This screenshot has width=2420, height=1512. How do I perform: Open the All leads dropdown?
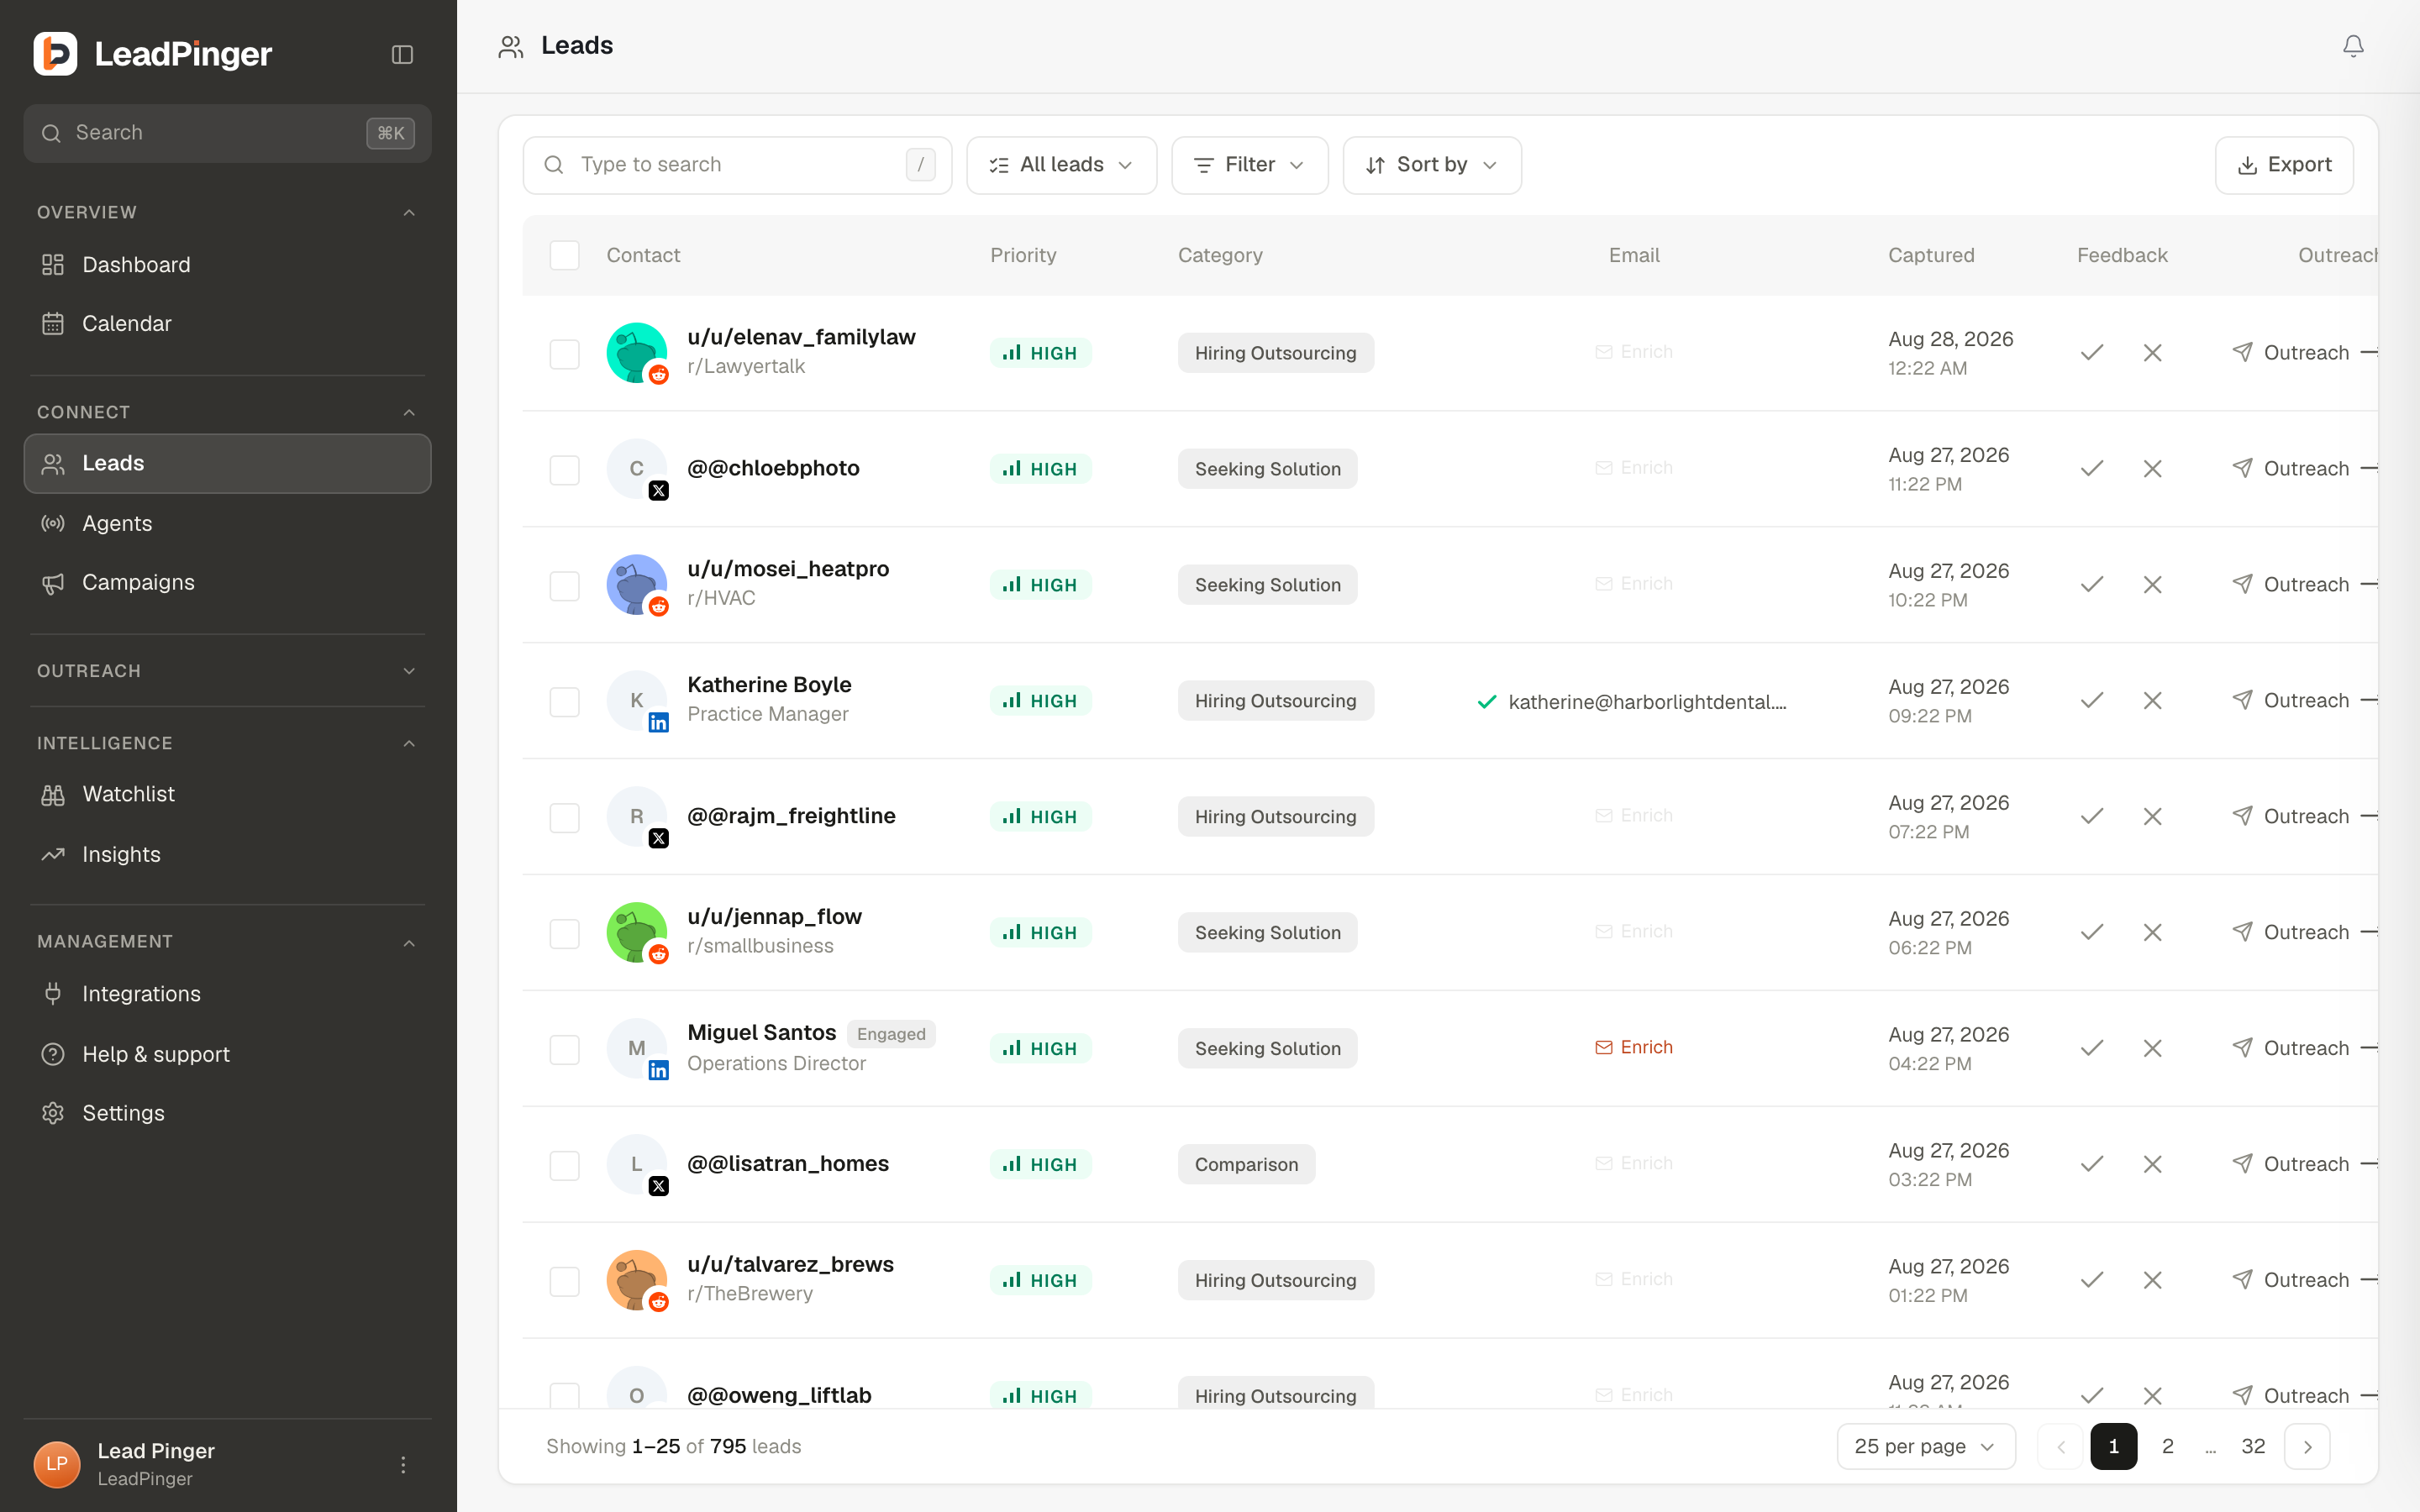[x=1061, y=165]
